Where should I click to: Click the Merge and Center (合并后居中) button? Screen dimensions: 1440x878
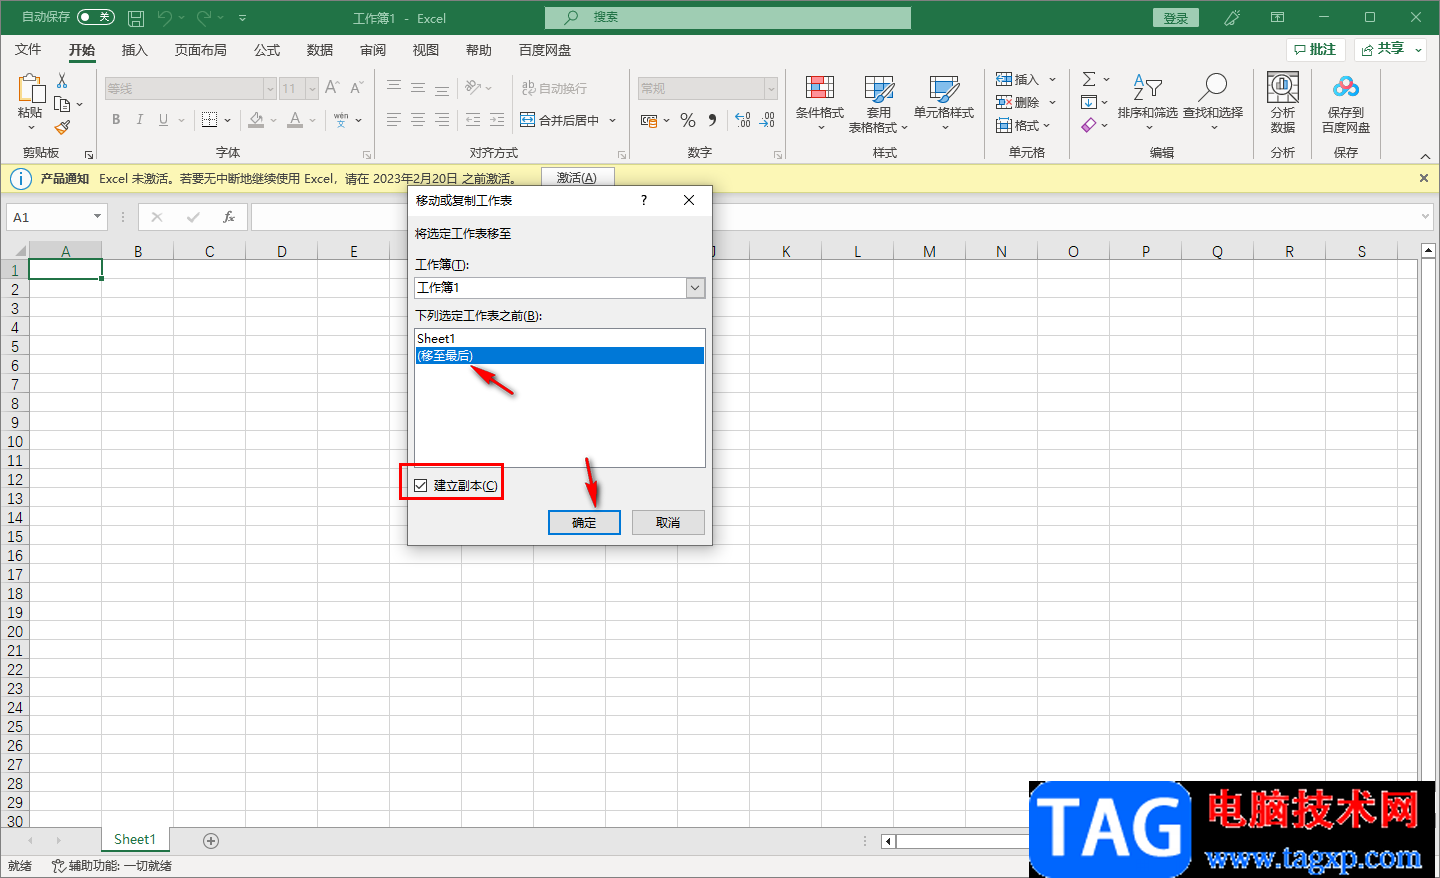[560, 120]
